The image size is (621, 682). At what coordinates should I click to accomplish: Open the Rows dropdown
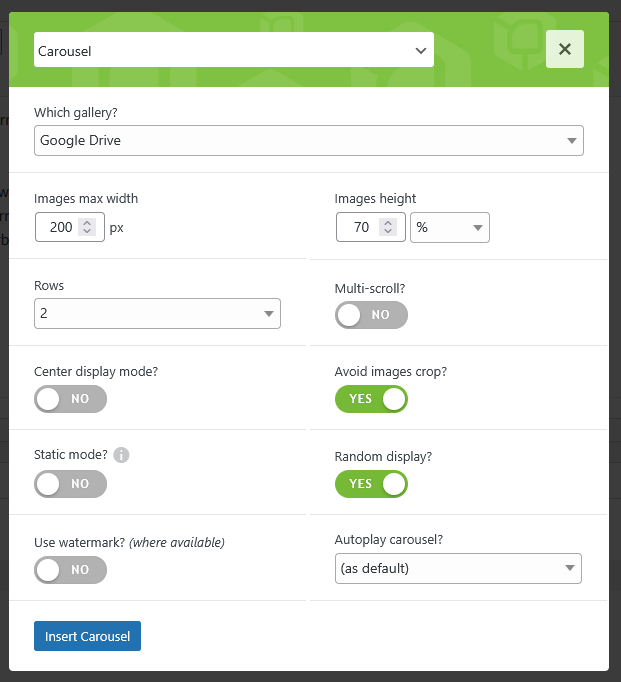pos(157,314)
